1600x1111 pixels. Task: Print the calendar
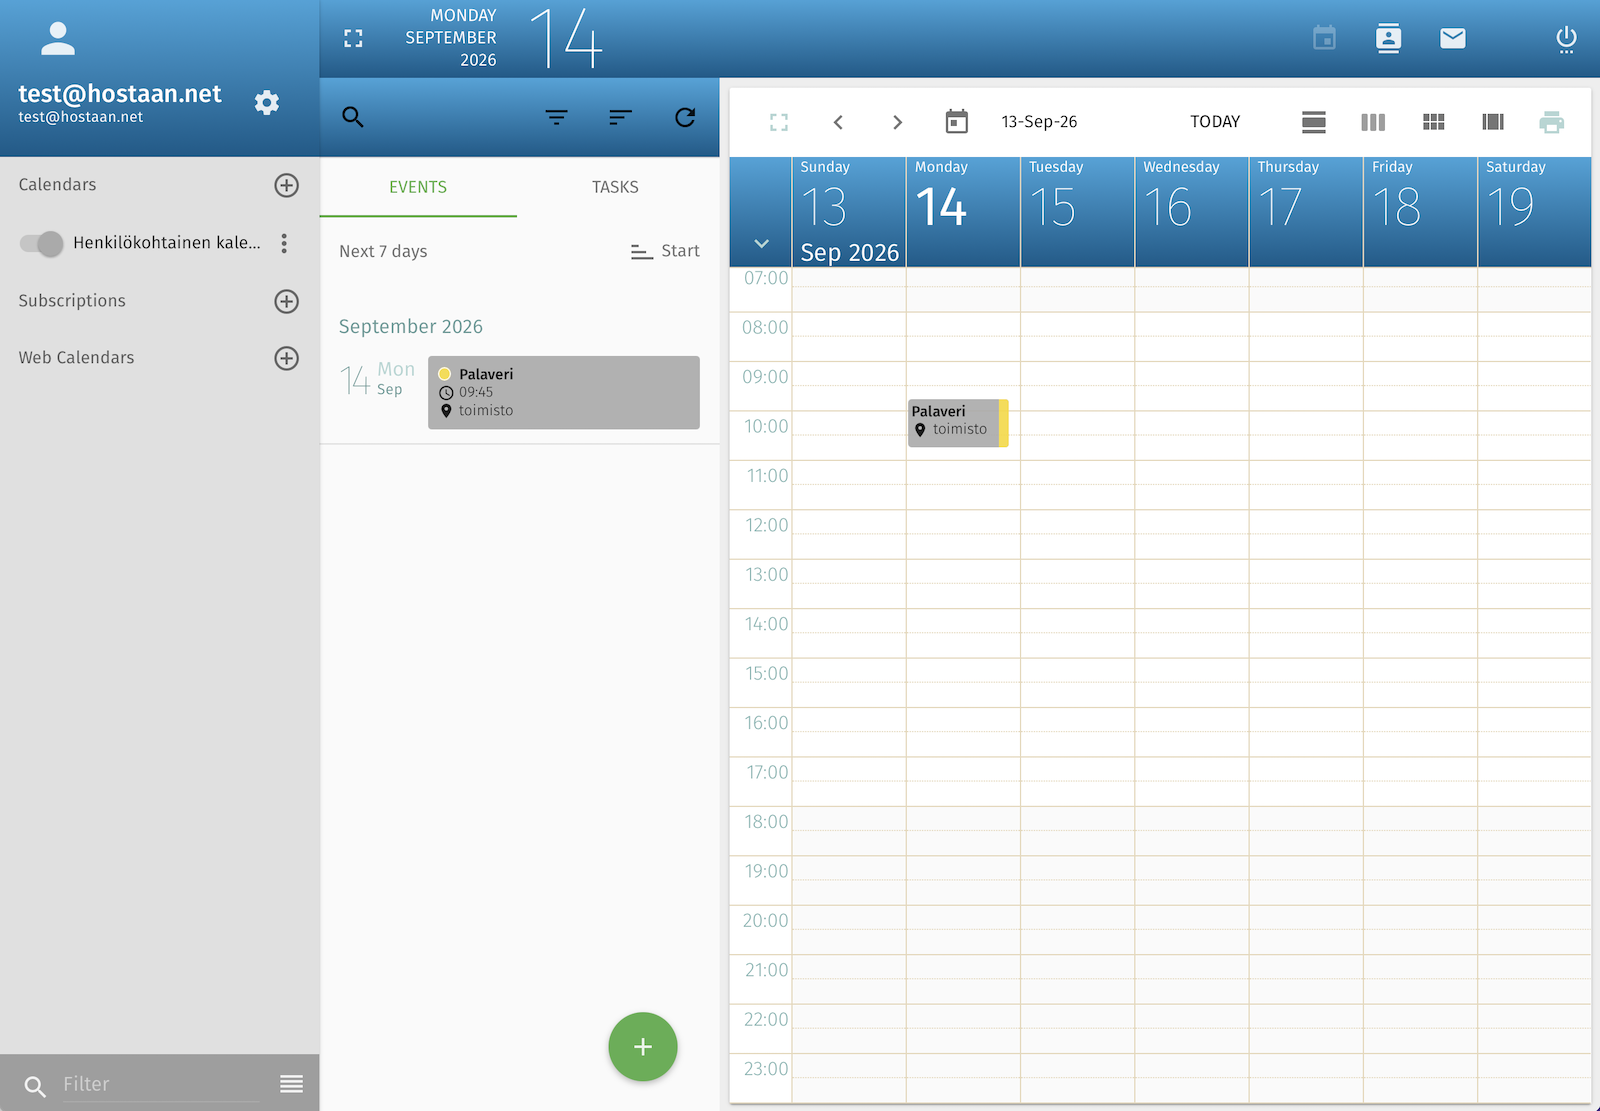tap(1552, 122)
